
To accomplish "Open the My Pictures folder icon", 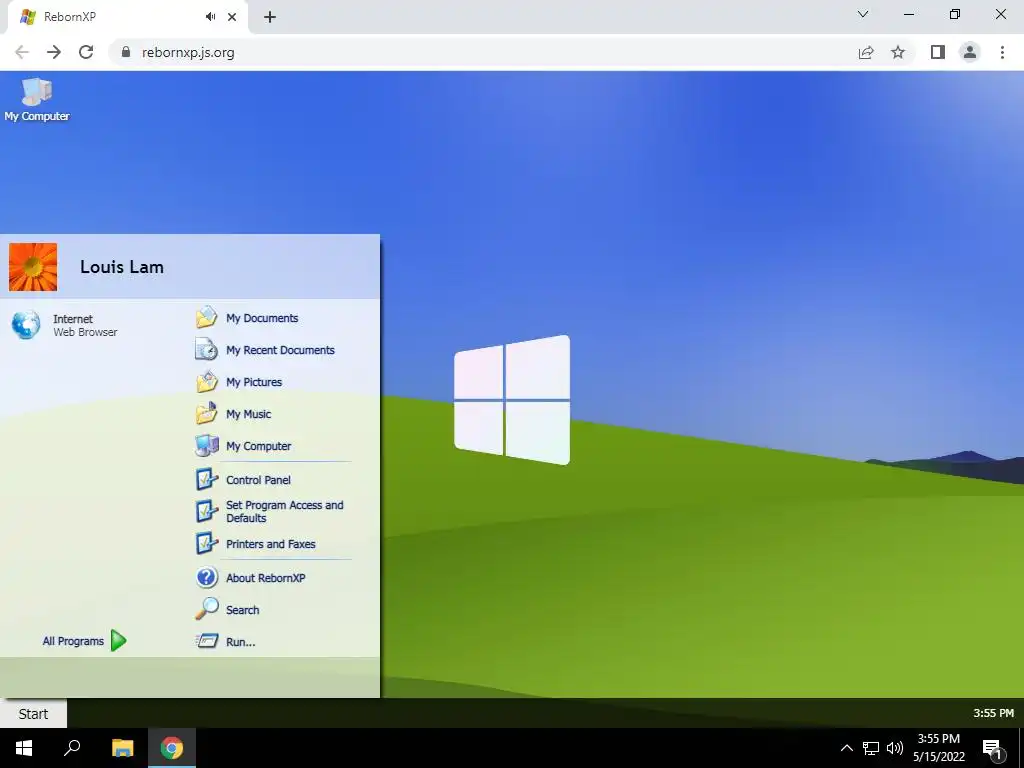I will coord(206,382).
